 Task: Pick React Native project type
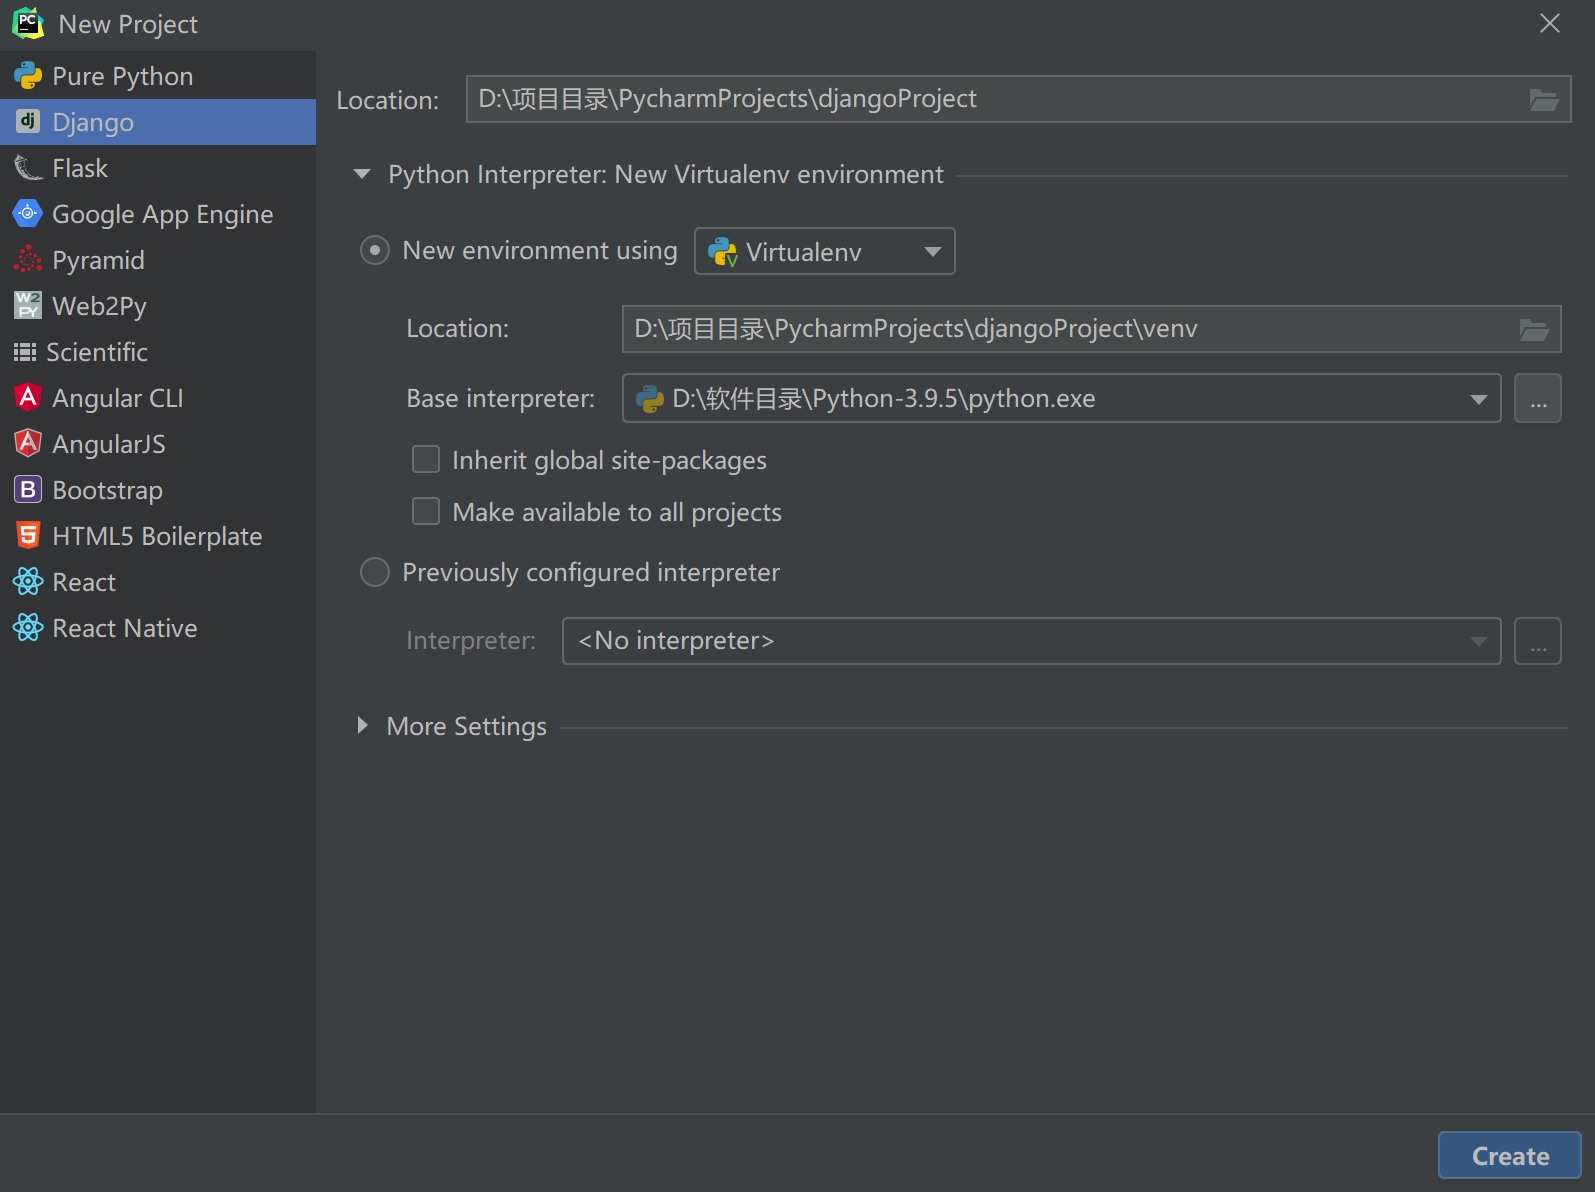(x=158, y=628)
